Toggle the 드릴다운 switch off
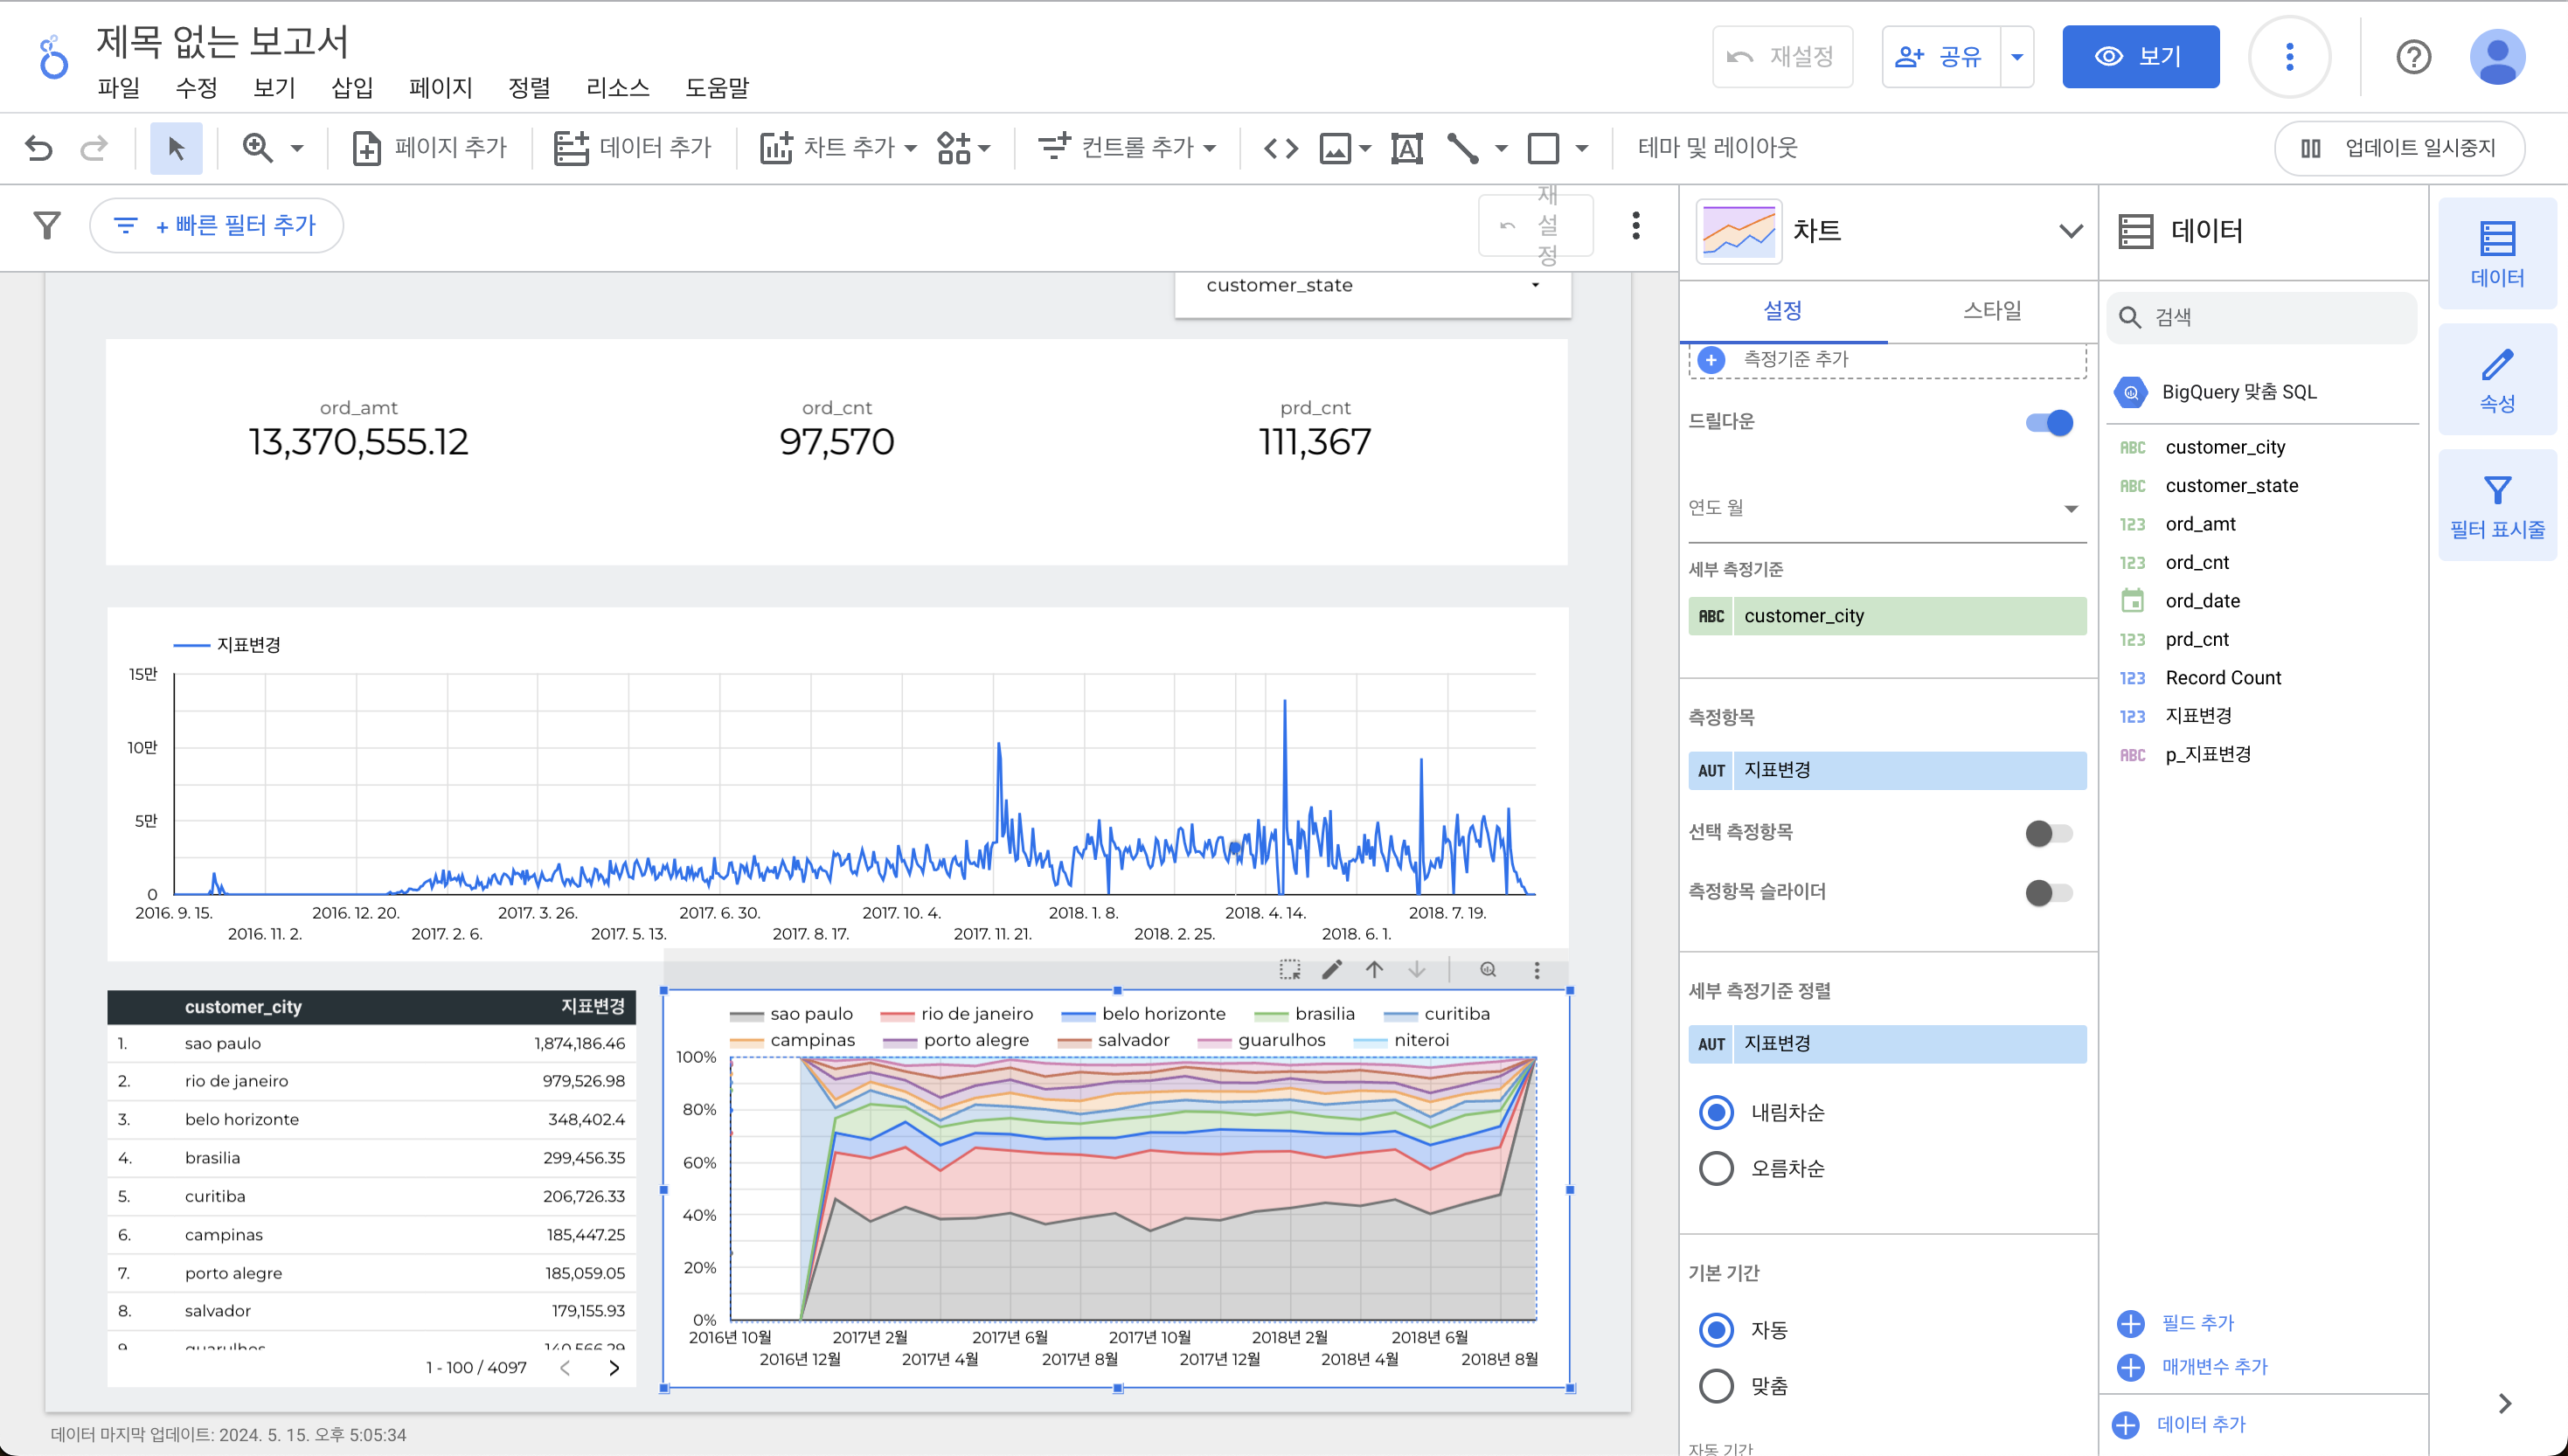The image size is (2568, 1456). click(x=2049, y=422)
